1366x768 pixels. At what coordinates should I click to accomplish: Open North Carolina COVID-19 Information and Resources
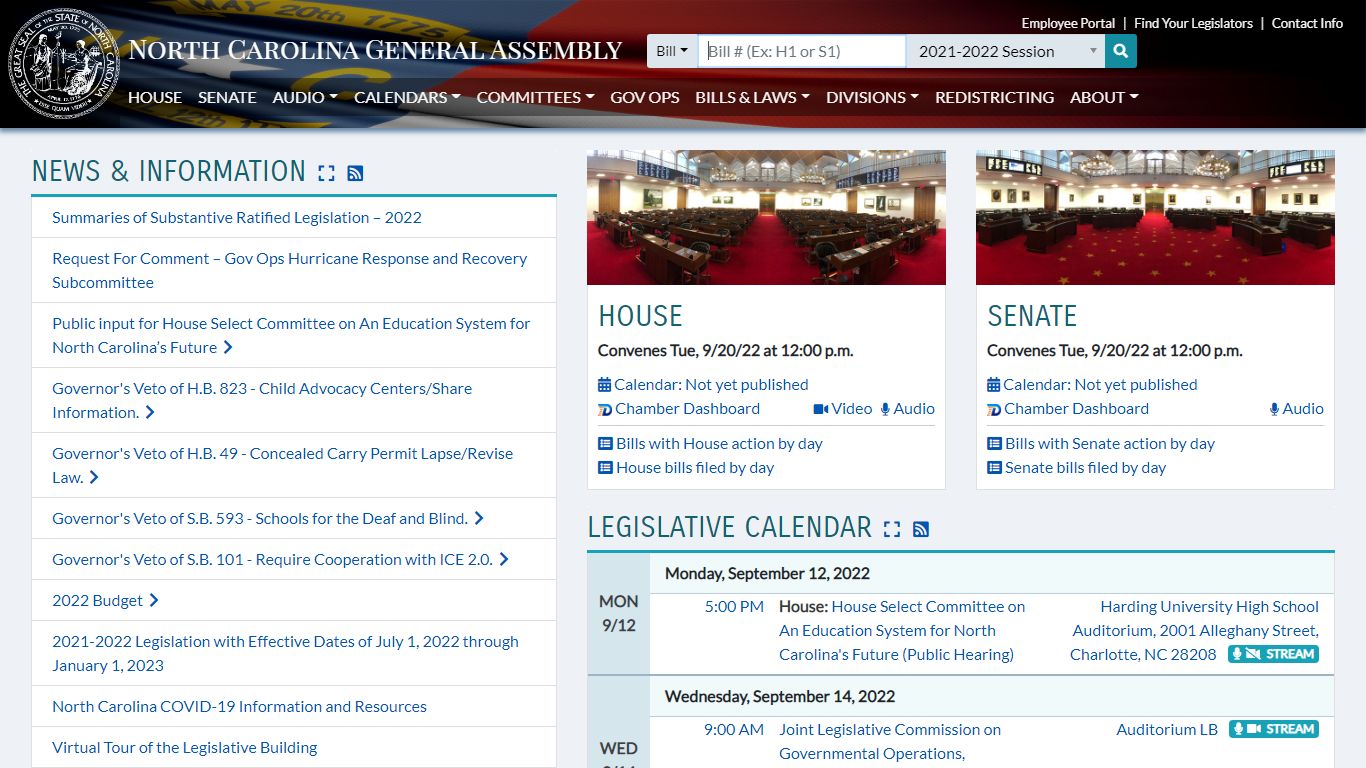coord(239,706)
